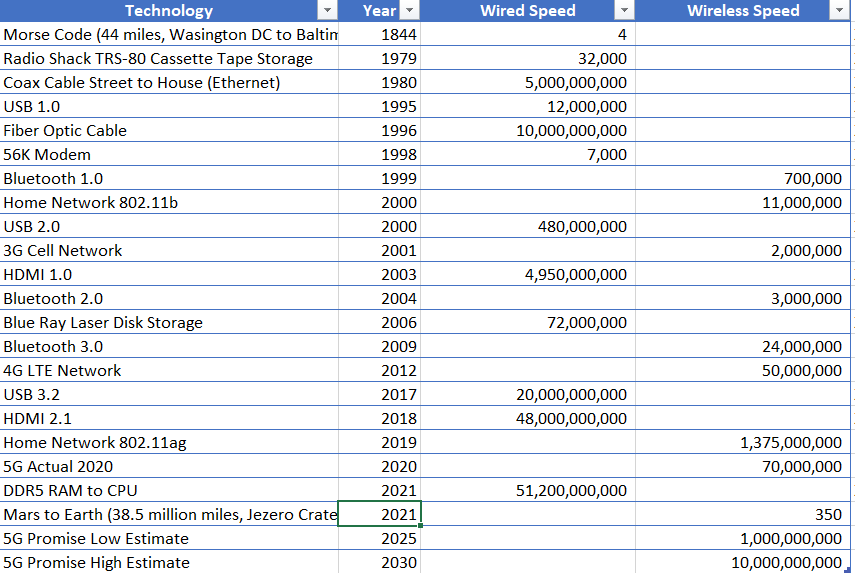This screenshot has width=855, height=573.
Task: Click the HDMI 1.0 cell
Action: (169, 274)
